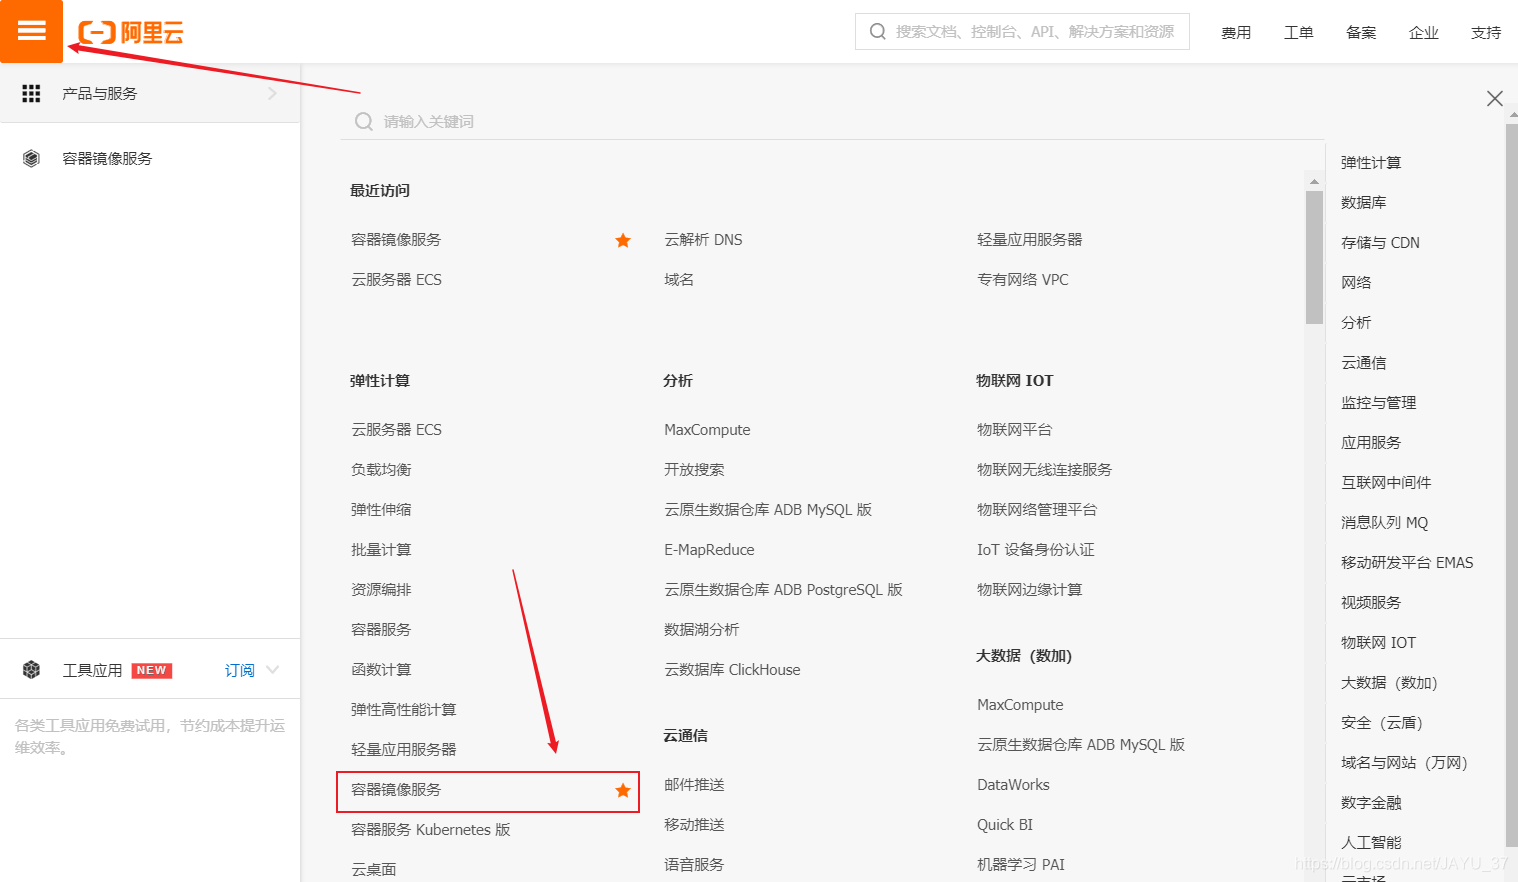Open the 支持 top menu
This screenshot has height=882, width=1518.
point(1486,32)
